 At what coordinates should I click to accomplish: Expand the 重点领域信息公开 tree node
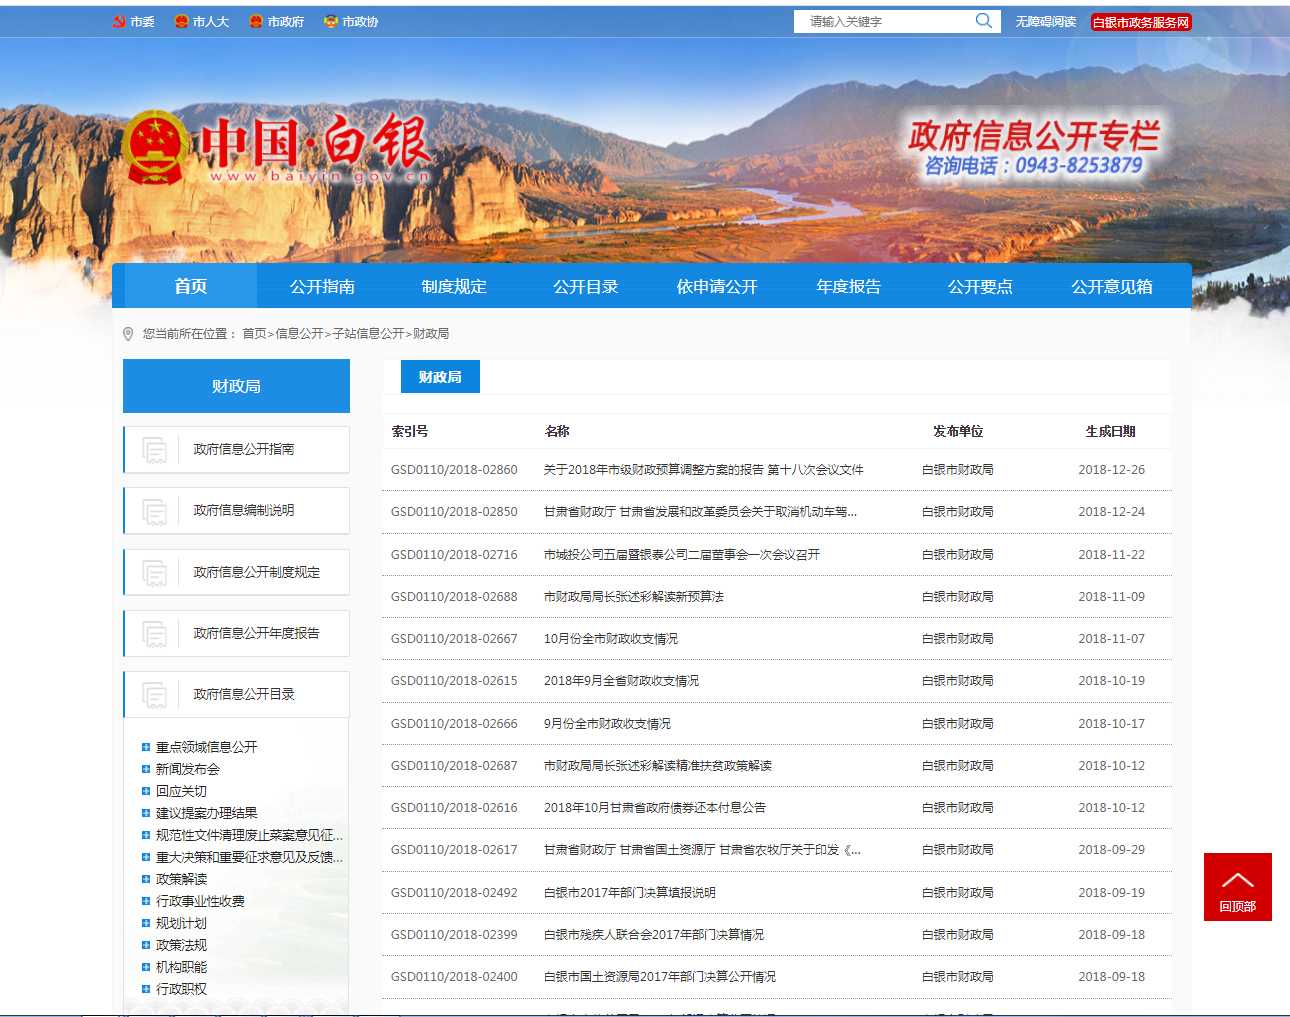coord(146,747)
